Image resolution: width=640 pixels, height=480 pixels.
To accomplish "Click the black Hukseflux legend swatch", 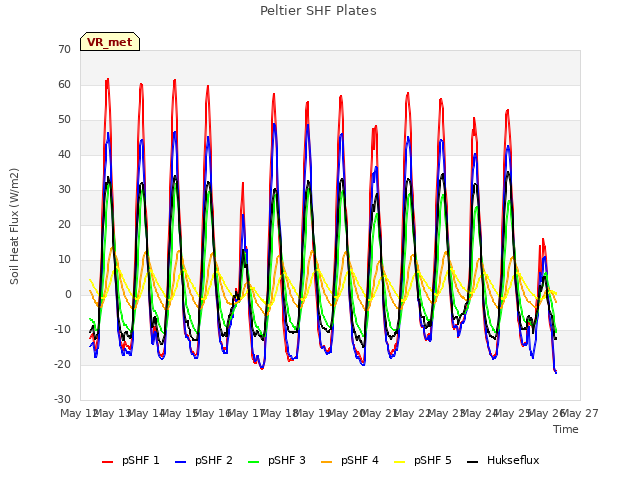I will click(x=473, y=462).
